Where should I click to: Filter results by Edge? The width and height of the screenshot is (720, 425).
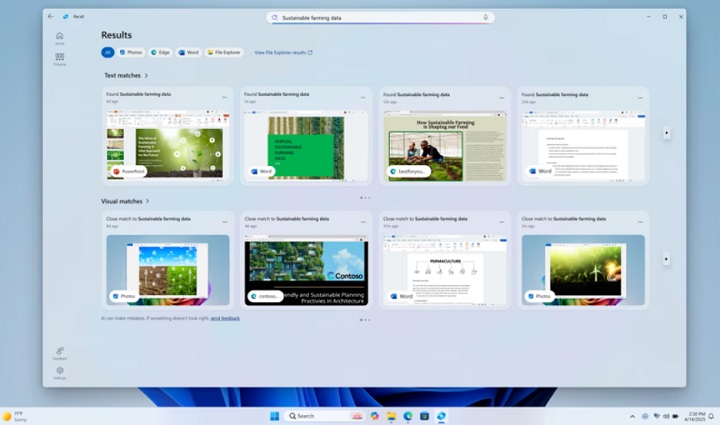pyautogui.click(x=160, y=52)
